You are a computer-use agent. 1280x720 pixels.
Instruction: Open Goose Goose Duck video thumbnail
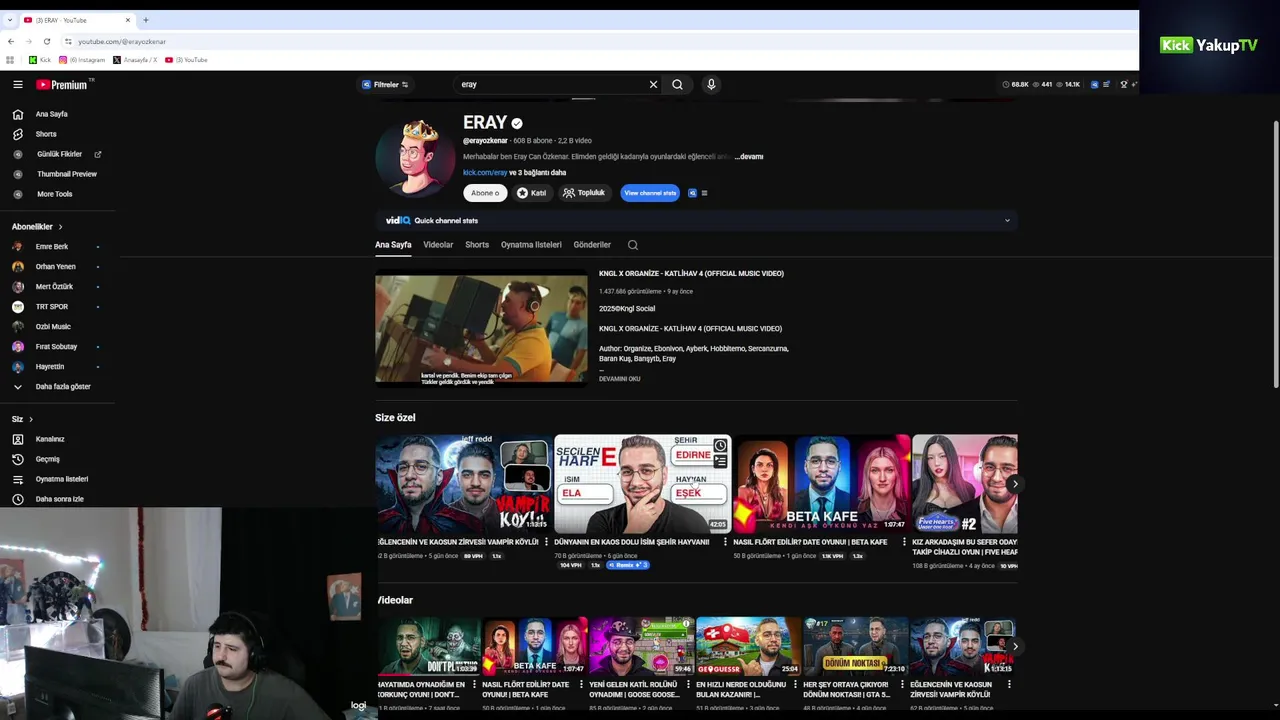[641, 647]
